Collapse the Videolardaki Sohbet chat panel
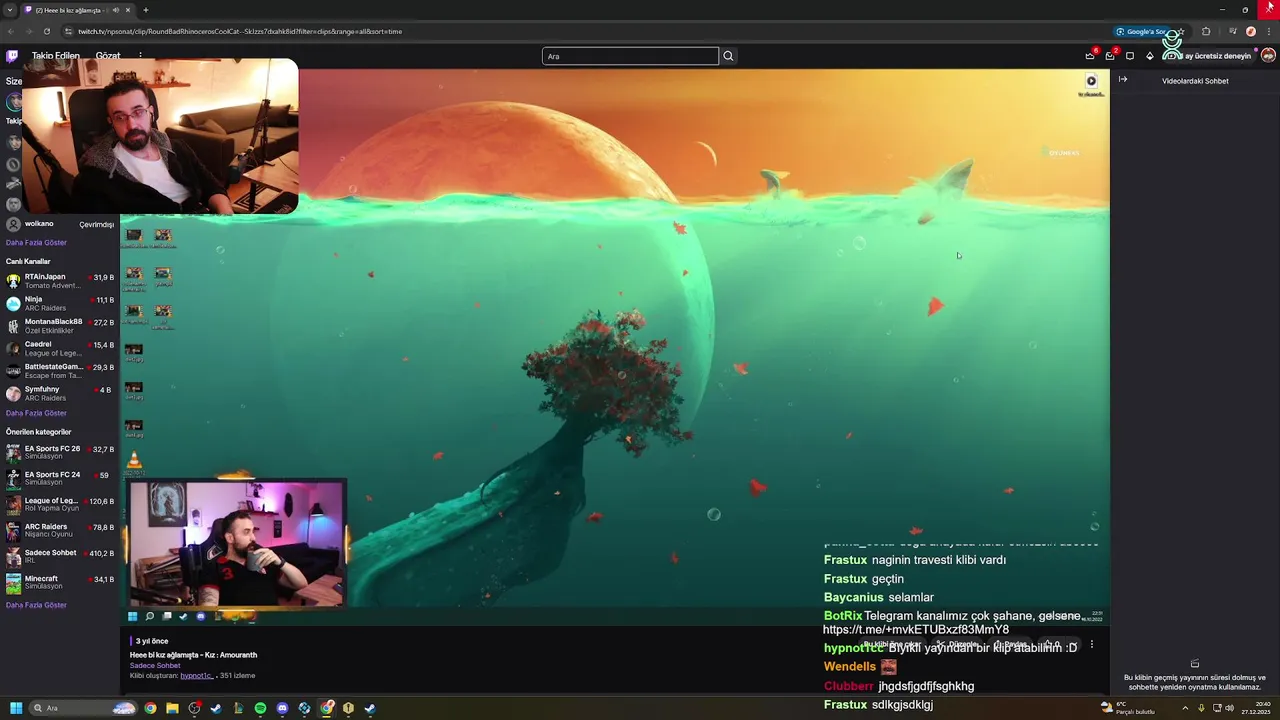This screenshot has height=720, width=1280. click(x=1123, y=80)
